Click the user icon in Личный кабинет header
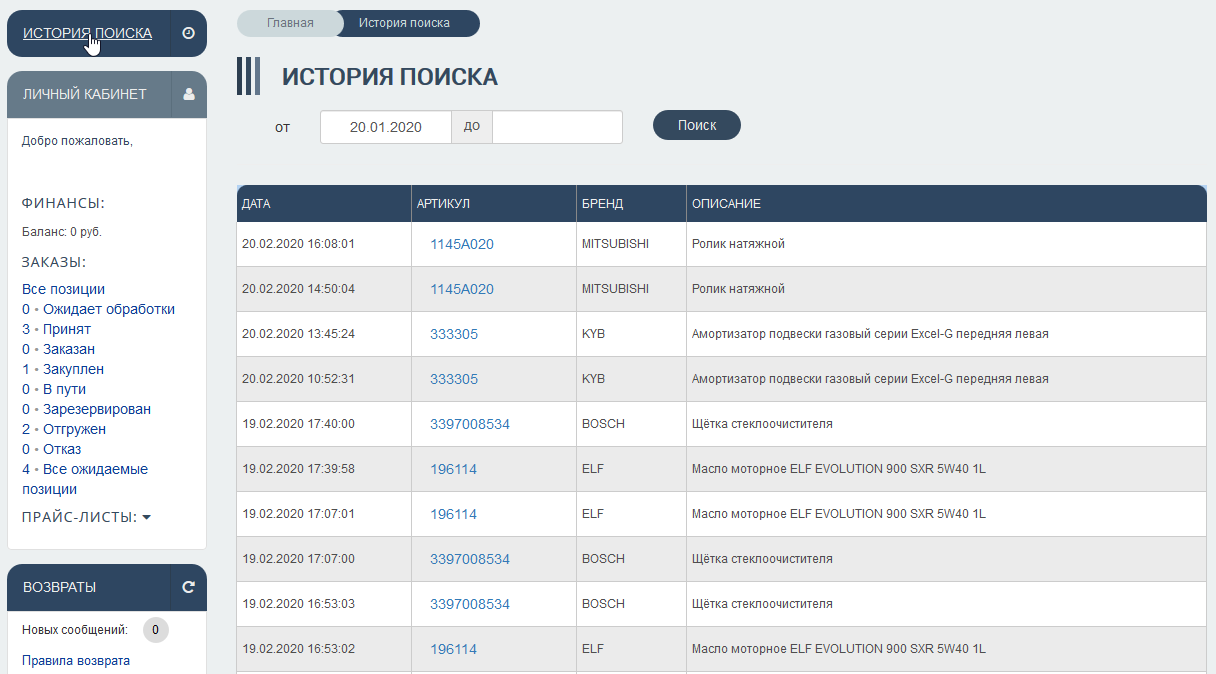 [x=188, y=94]
